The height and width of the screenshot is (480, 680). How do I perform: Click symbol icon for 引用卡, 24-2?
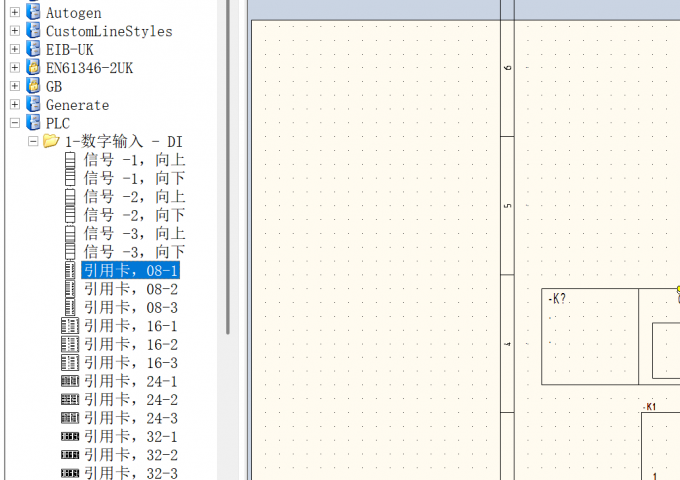70,399
